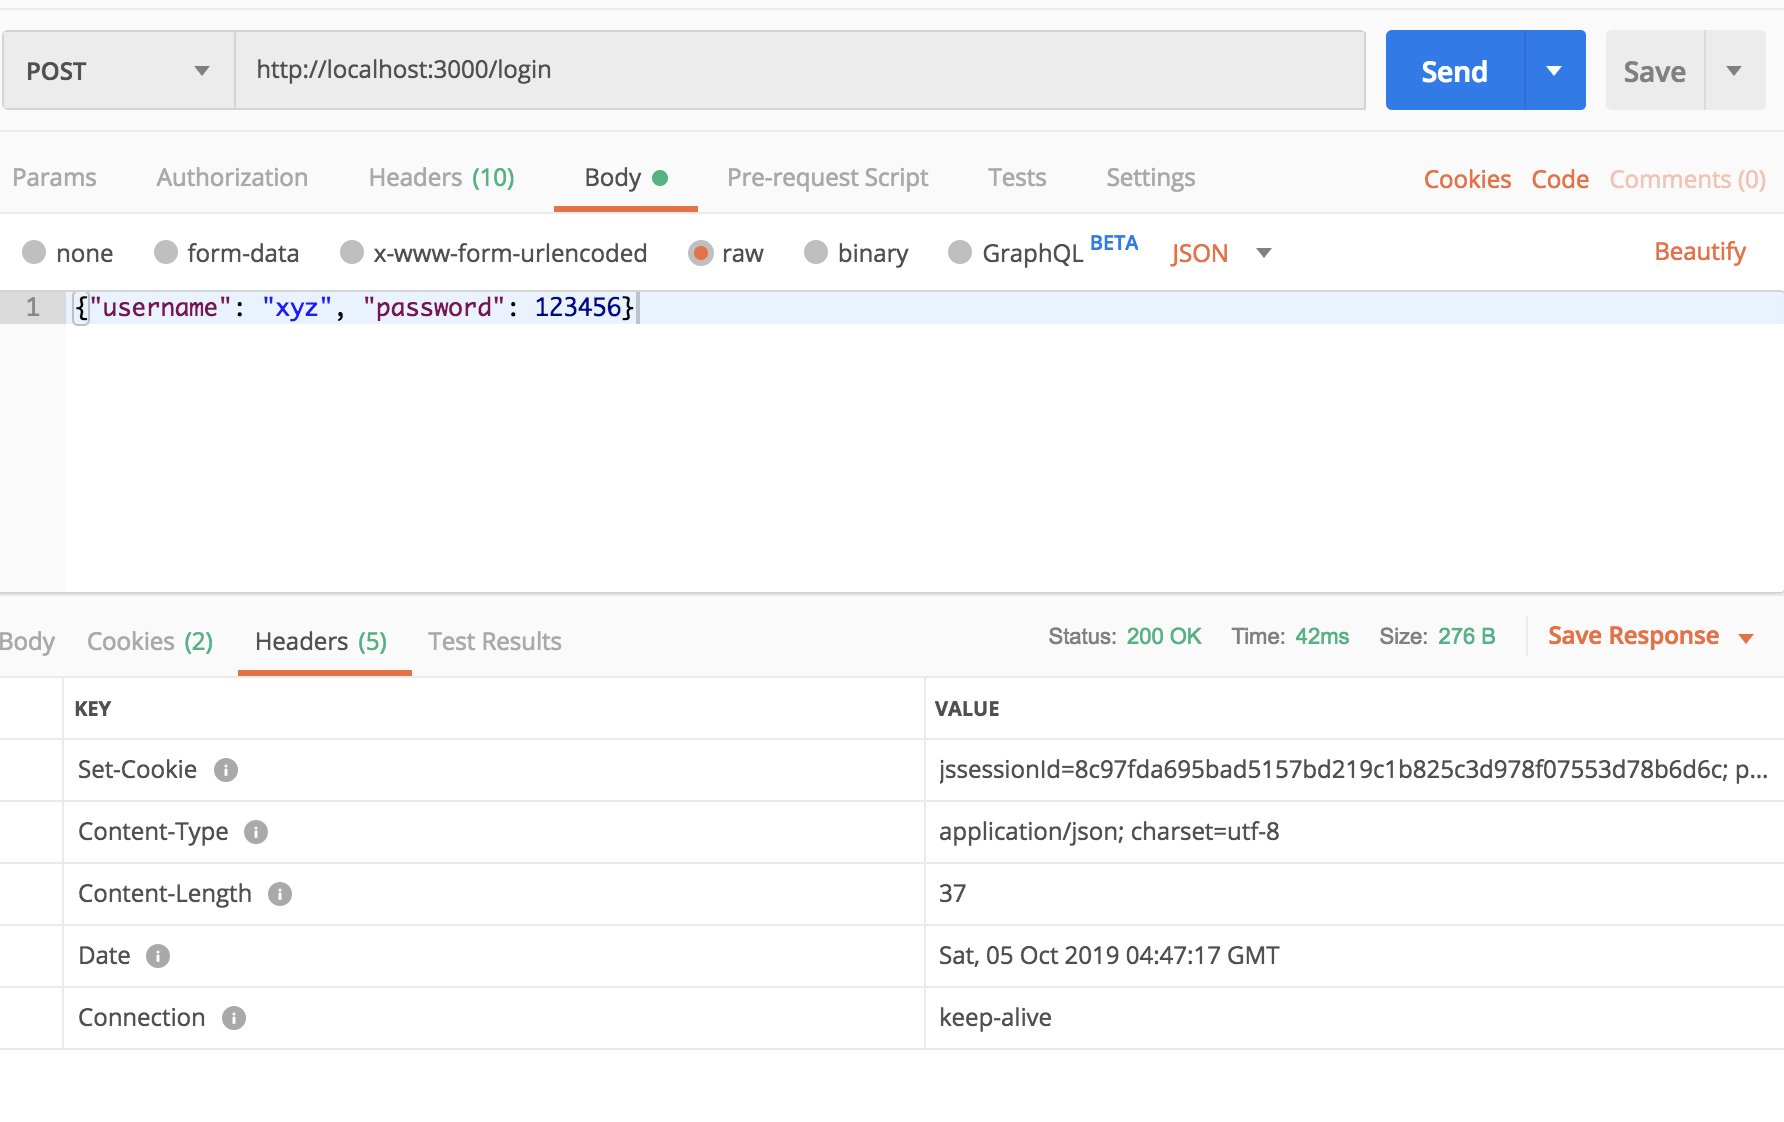Switch to the Params tab
The height and width of the screenshot is (1122, 1784).
[54, 178]
